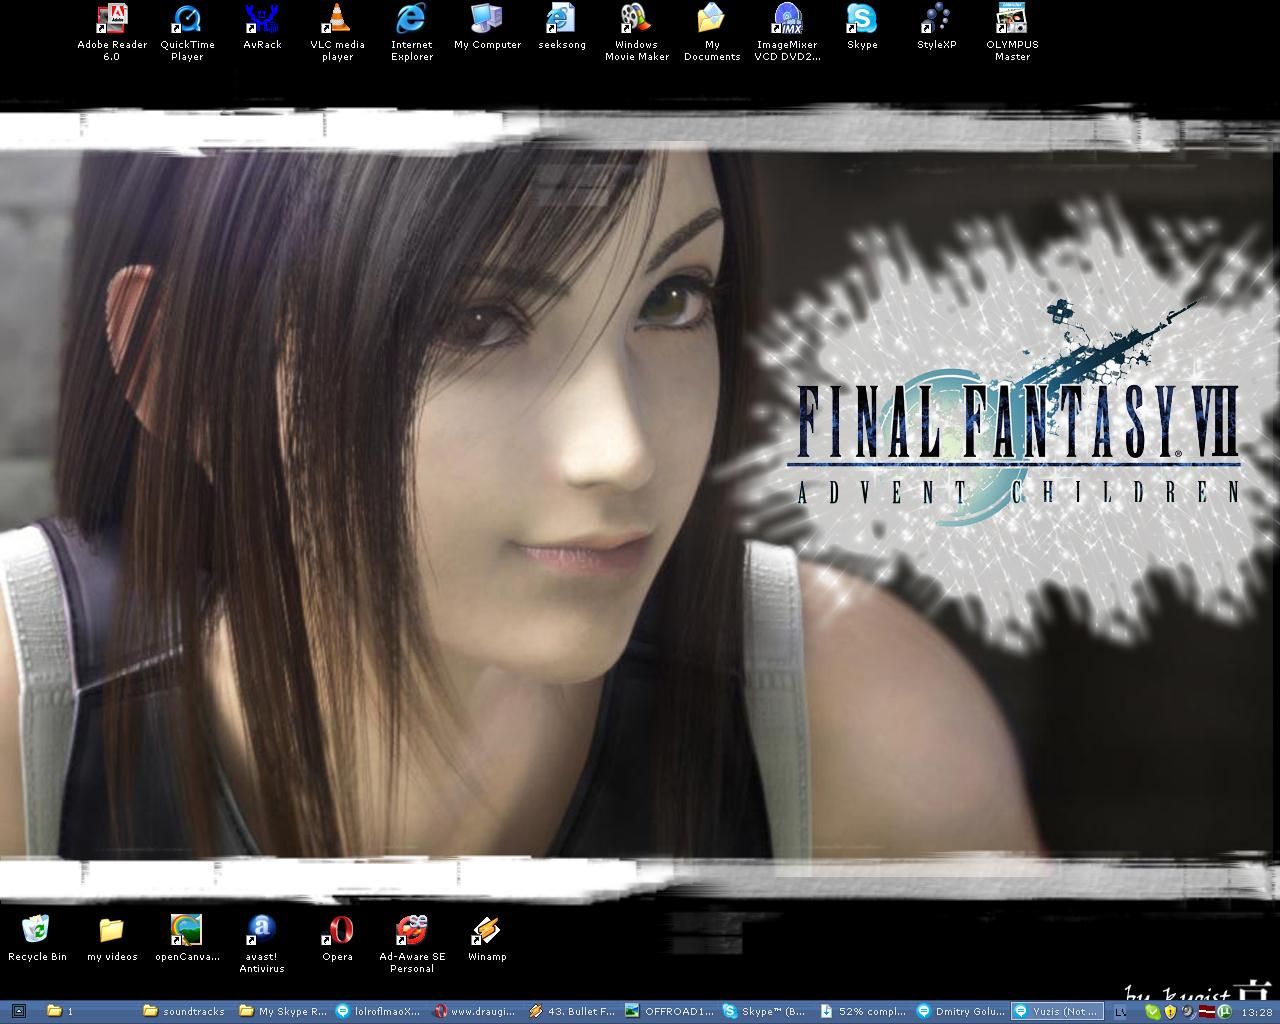Image resolution: width=1280 pixels, height=1024 pixels.
Task: Select the Yuzis (Not... chat task
Action: pyautogui.click(x=1055, y=1012)
